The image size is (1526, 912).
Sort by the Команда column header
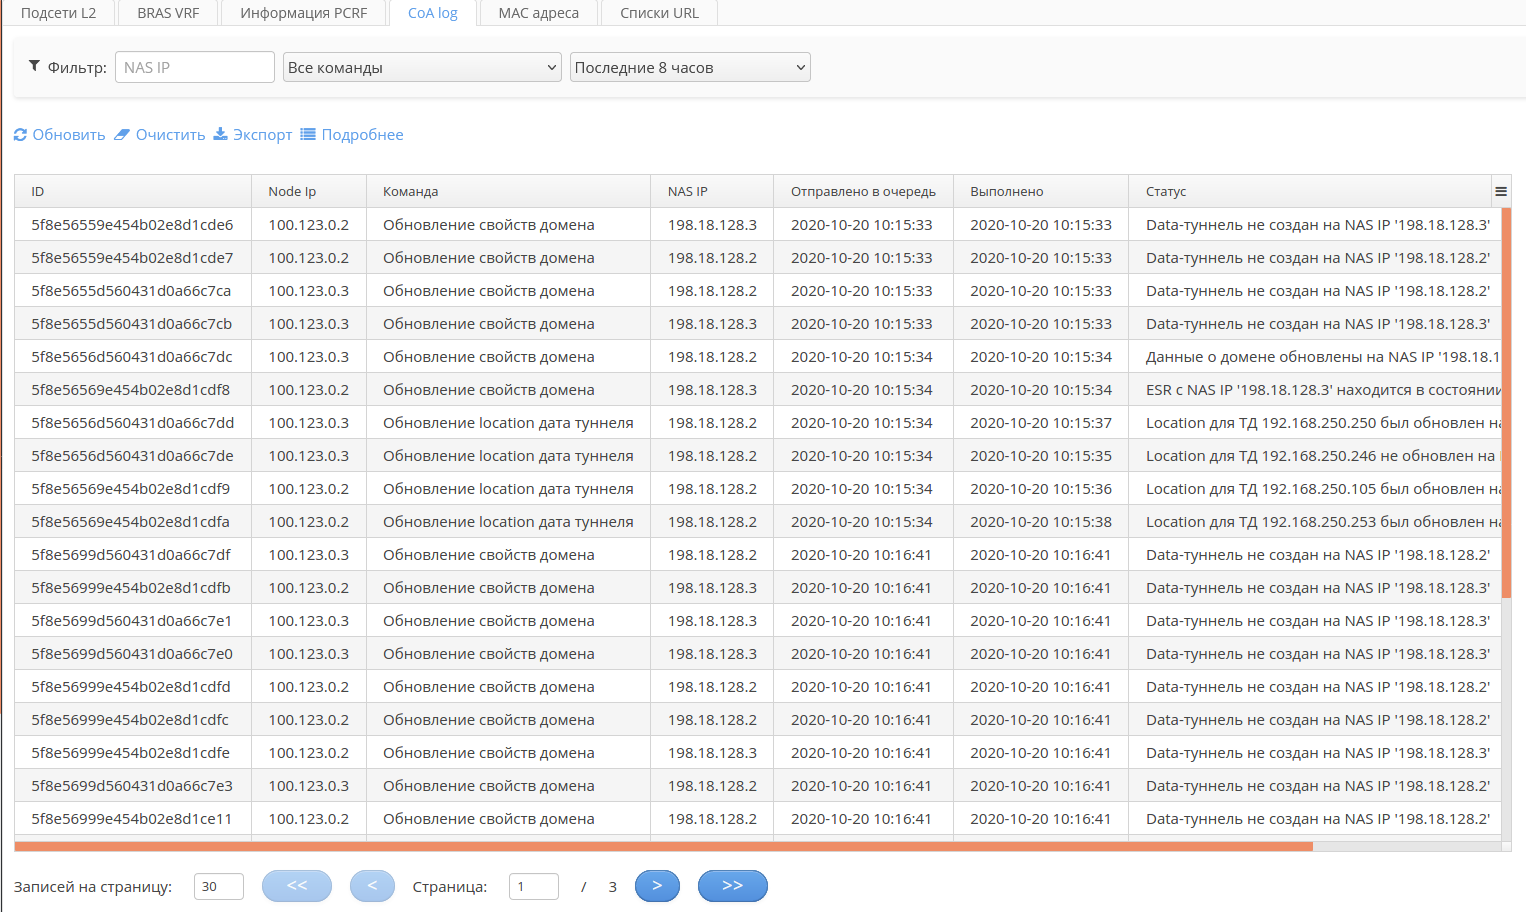(411, 191)
